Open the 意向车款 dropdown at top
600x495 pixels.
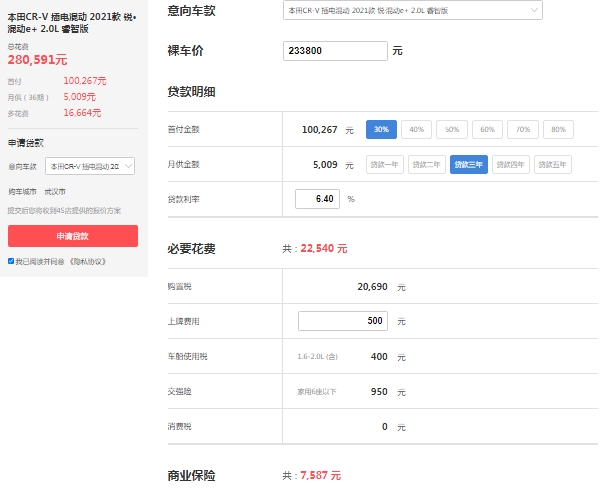(x=412, y=11)
